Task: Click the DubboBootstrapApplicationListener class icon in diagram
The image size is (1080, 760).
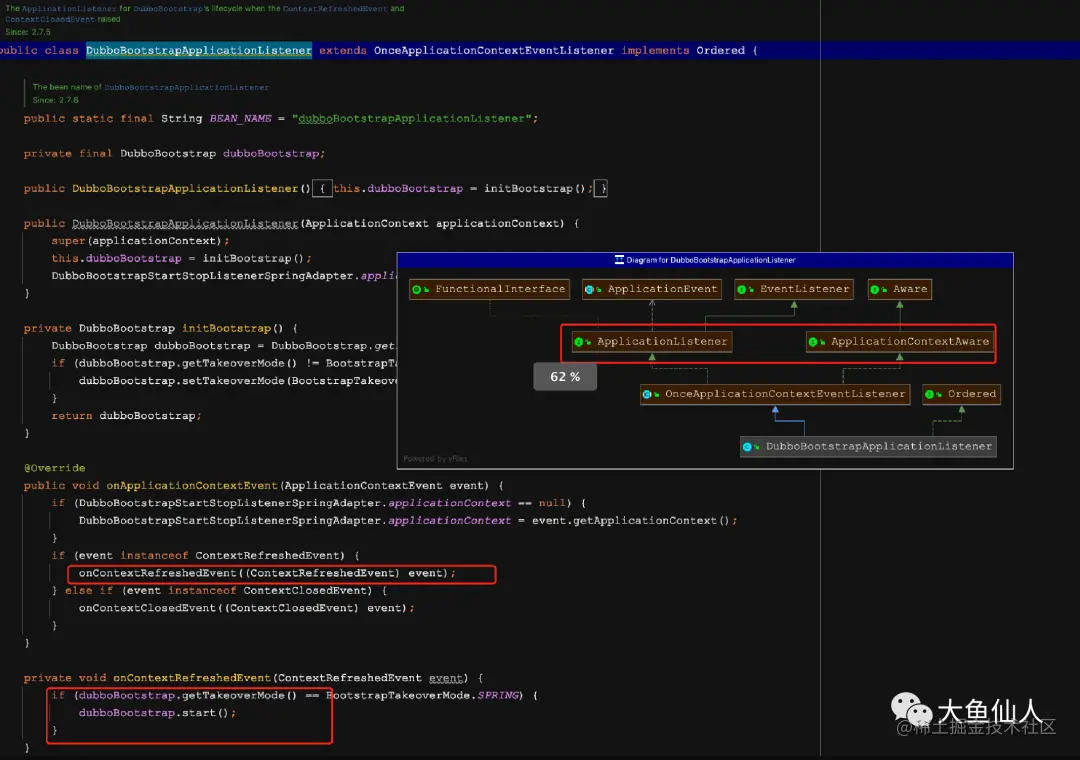Action: [x=748, y=446]
